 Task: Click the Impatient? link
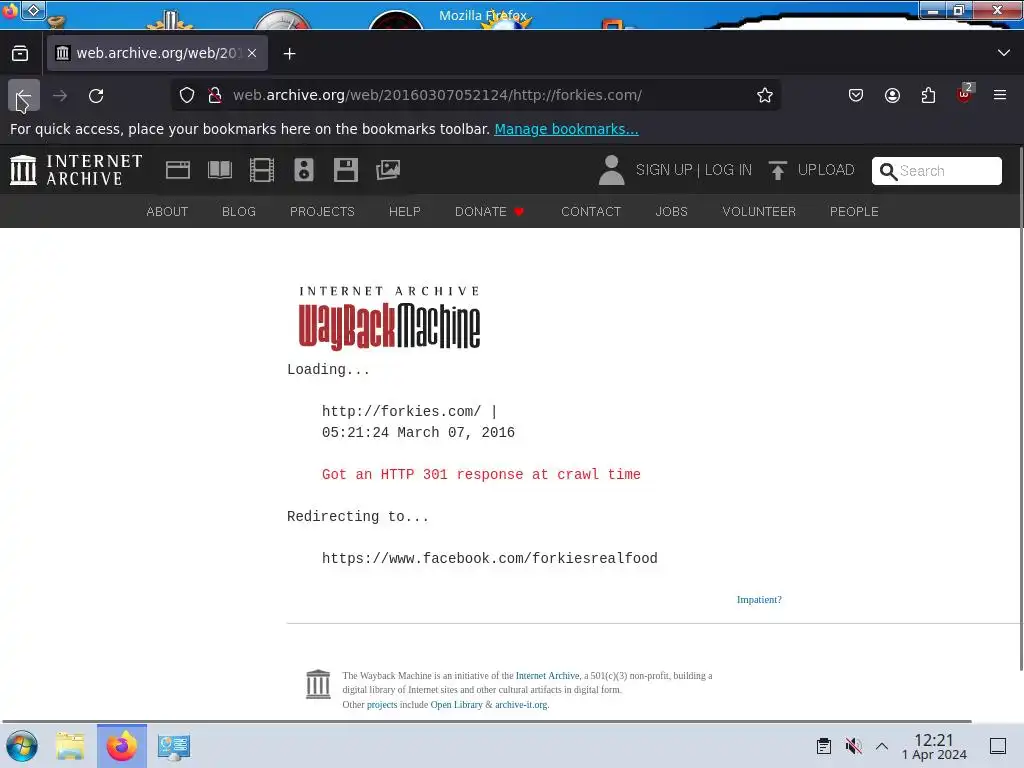[759, 600]
